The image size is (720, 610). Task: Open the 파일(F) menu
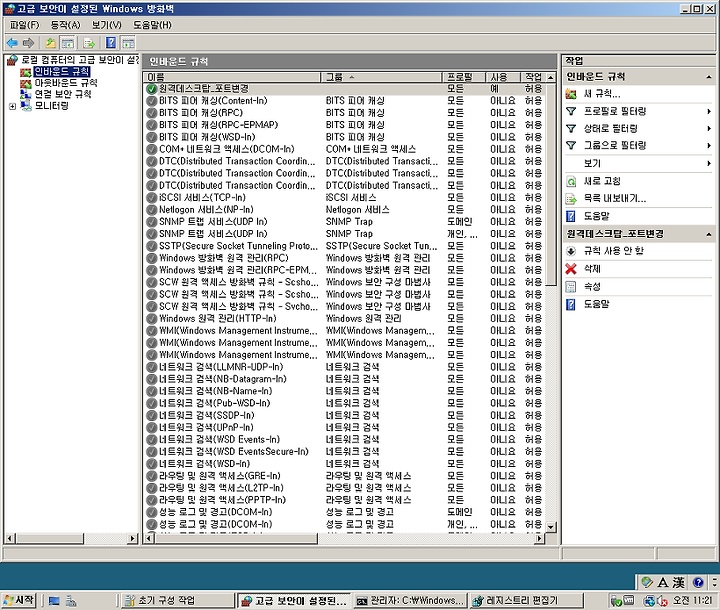click(x=24, y=25)
